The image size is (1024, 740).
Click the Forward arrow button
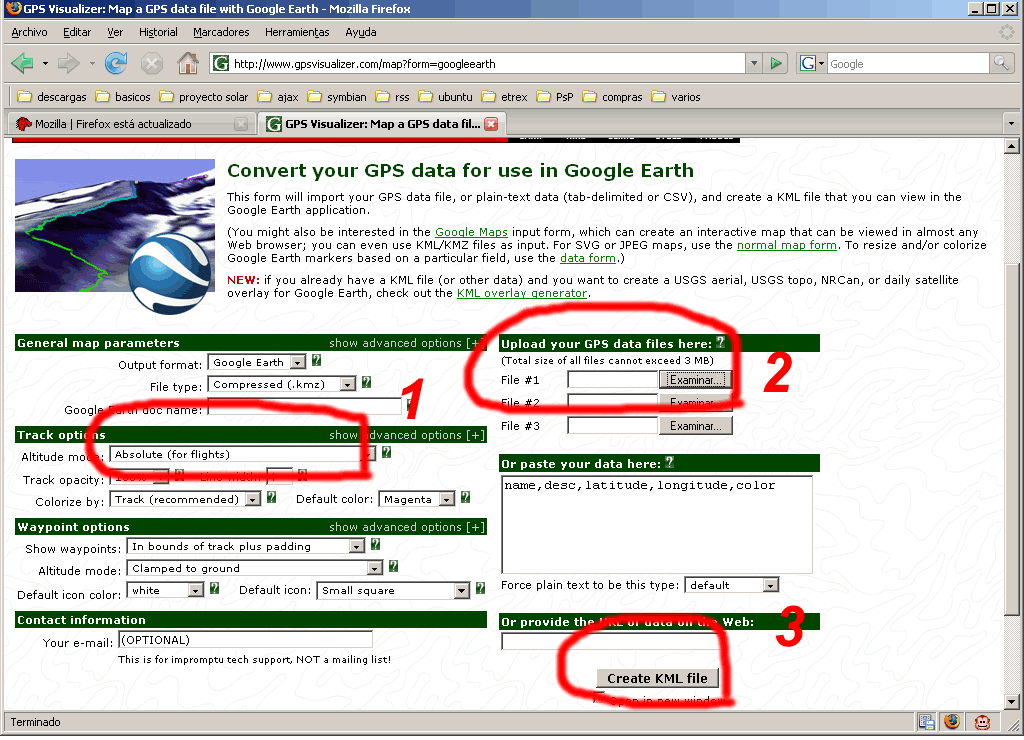point(69,63)
